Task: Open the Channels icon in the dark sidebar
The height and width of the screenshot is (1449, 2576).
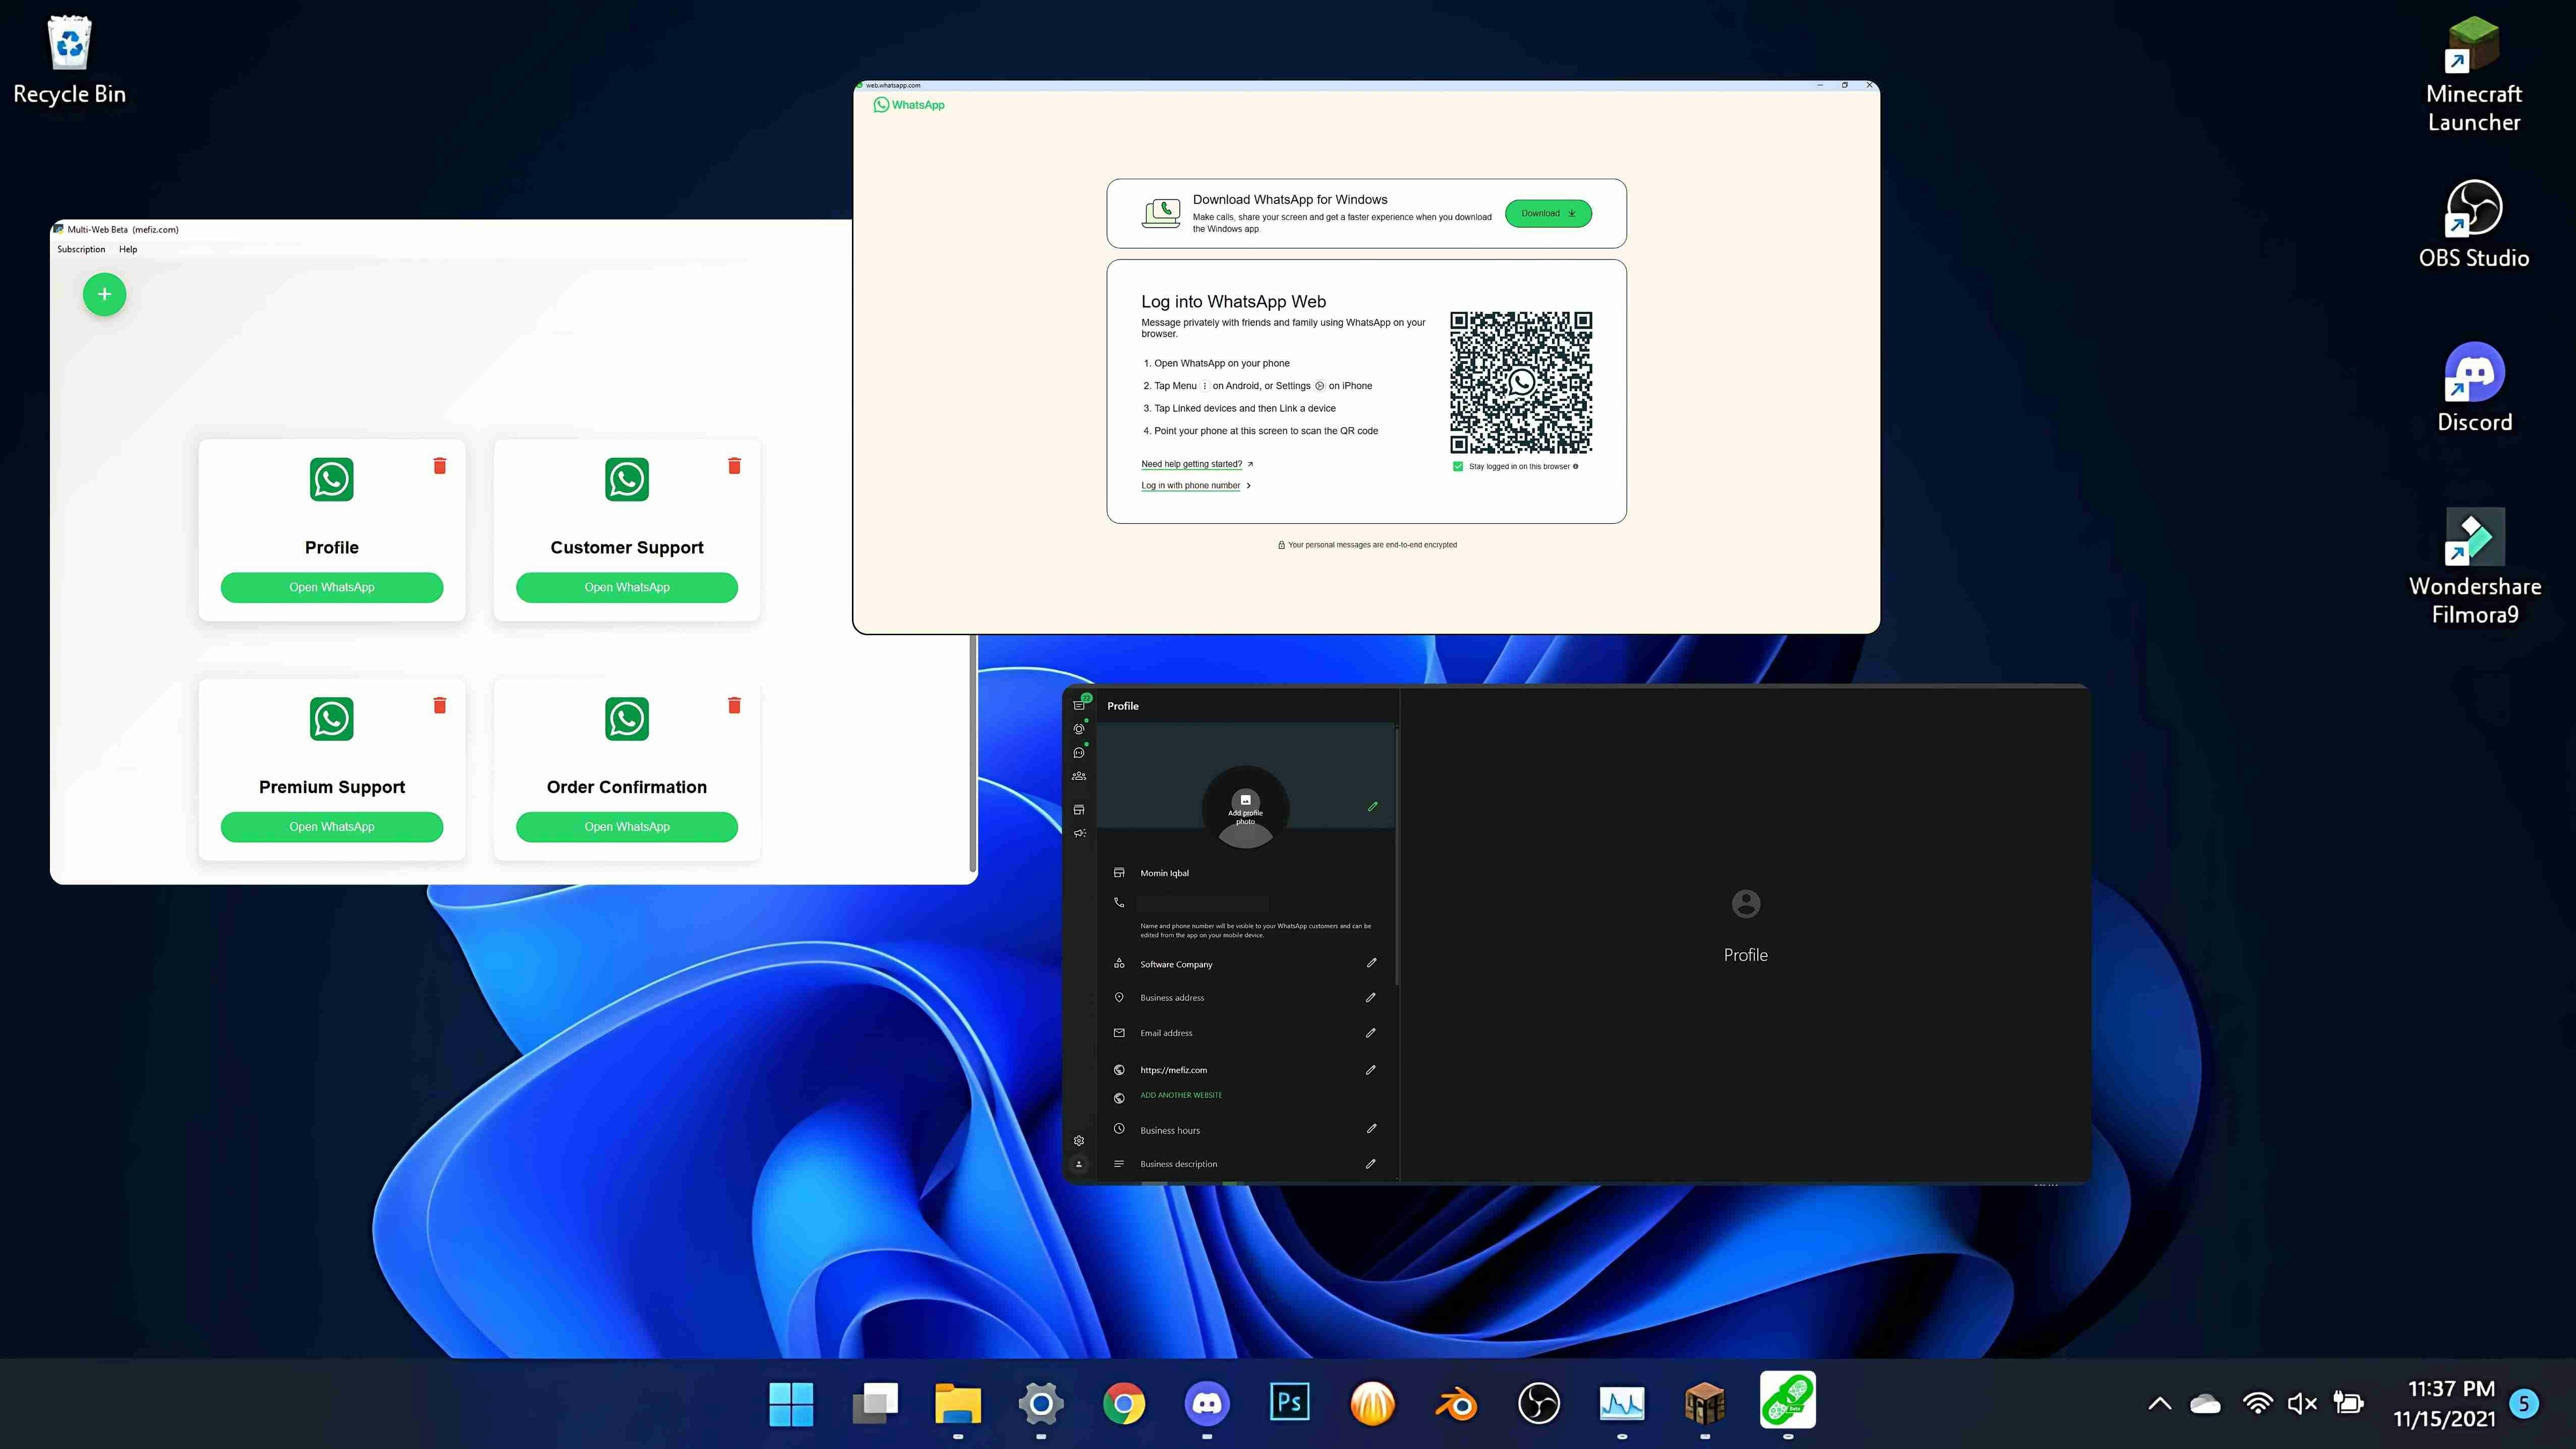Action: coord(1079,753)
